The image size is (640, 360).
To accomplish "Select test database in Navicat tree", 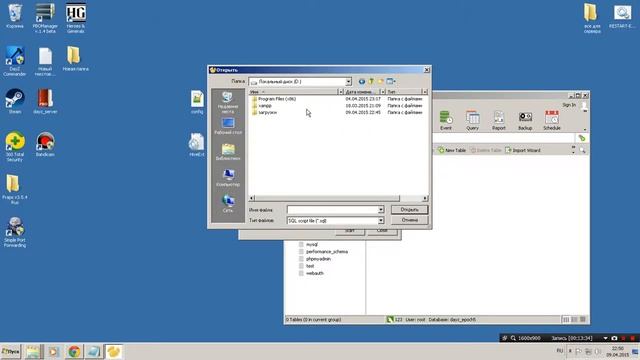I will [310, 266].
